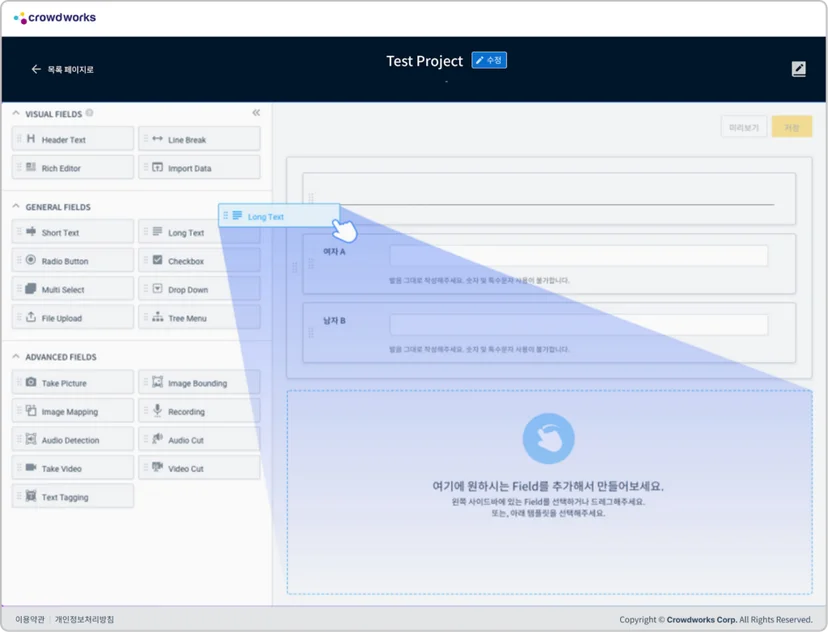Select the Checkbox field label

(186, 261)
